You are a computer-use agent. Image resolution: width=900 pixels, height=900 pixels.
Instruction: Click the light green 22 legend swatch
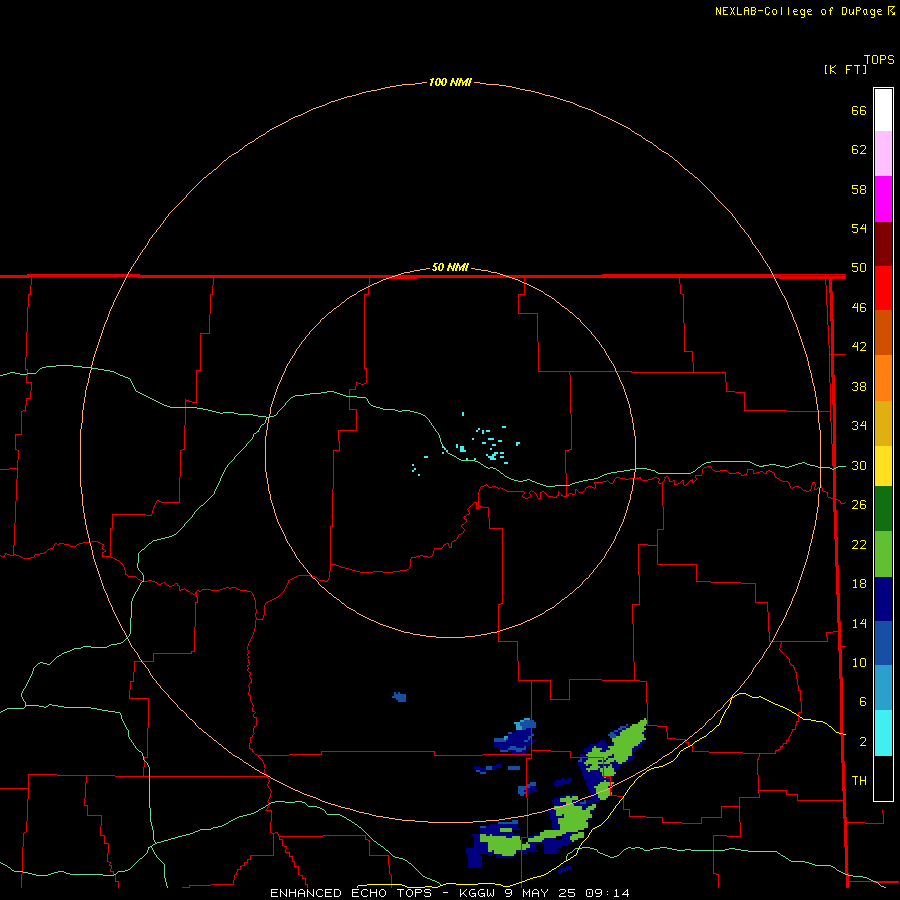pyautogui.click(x=883, y=554)
